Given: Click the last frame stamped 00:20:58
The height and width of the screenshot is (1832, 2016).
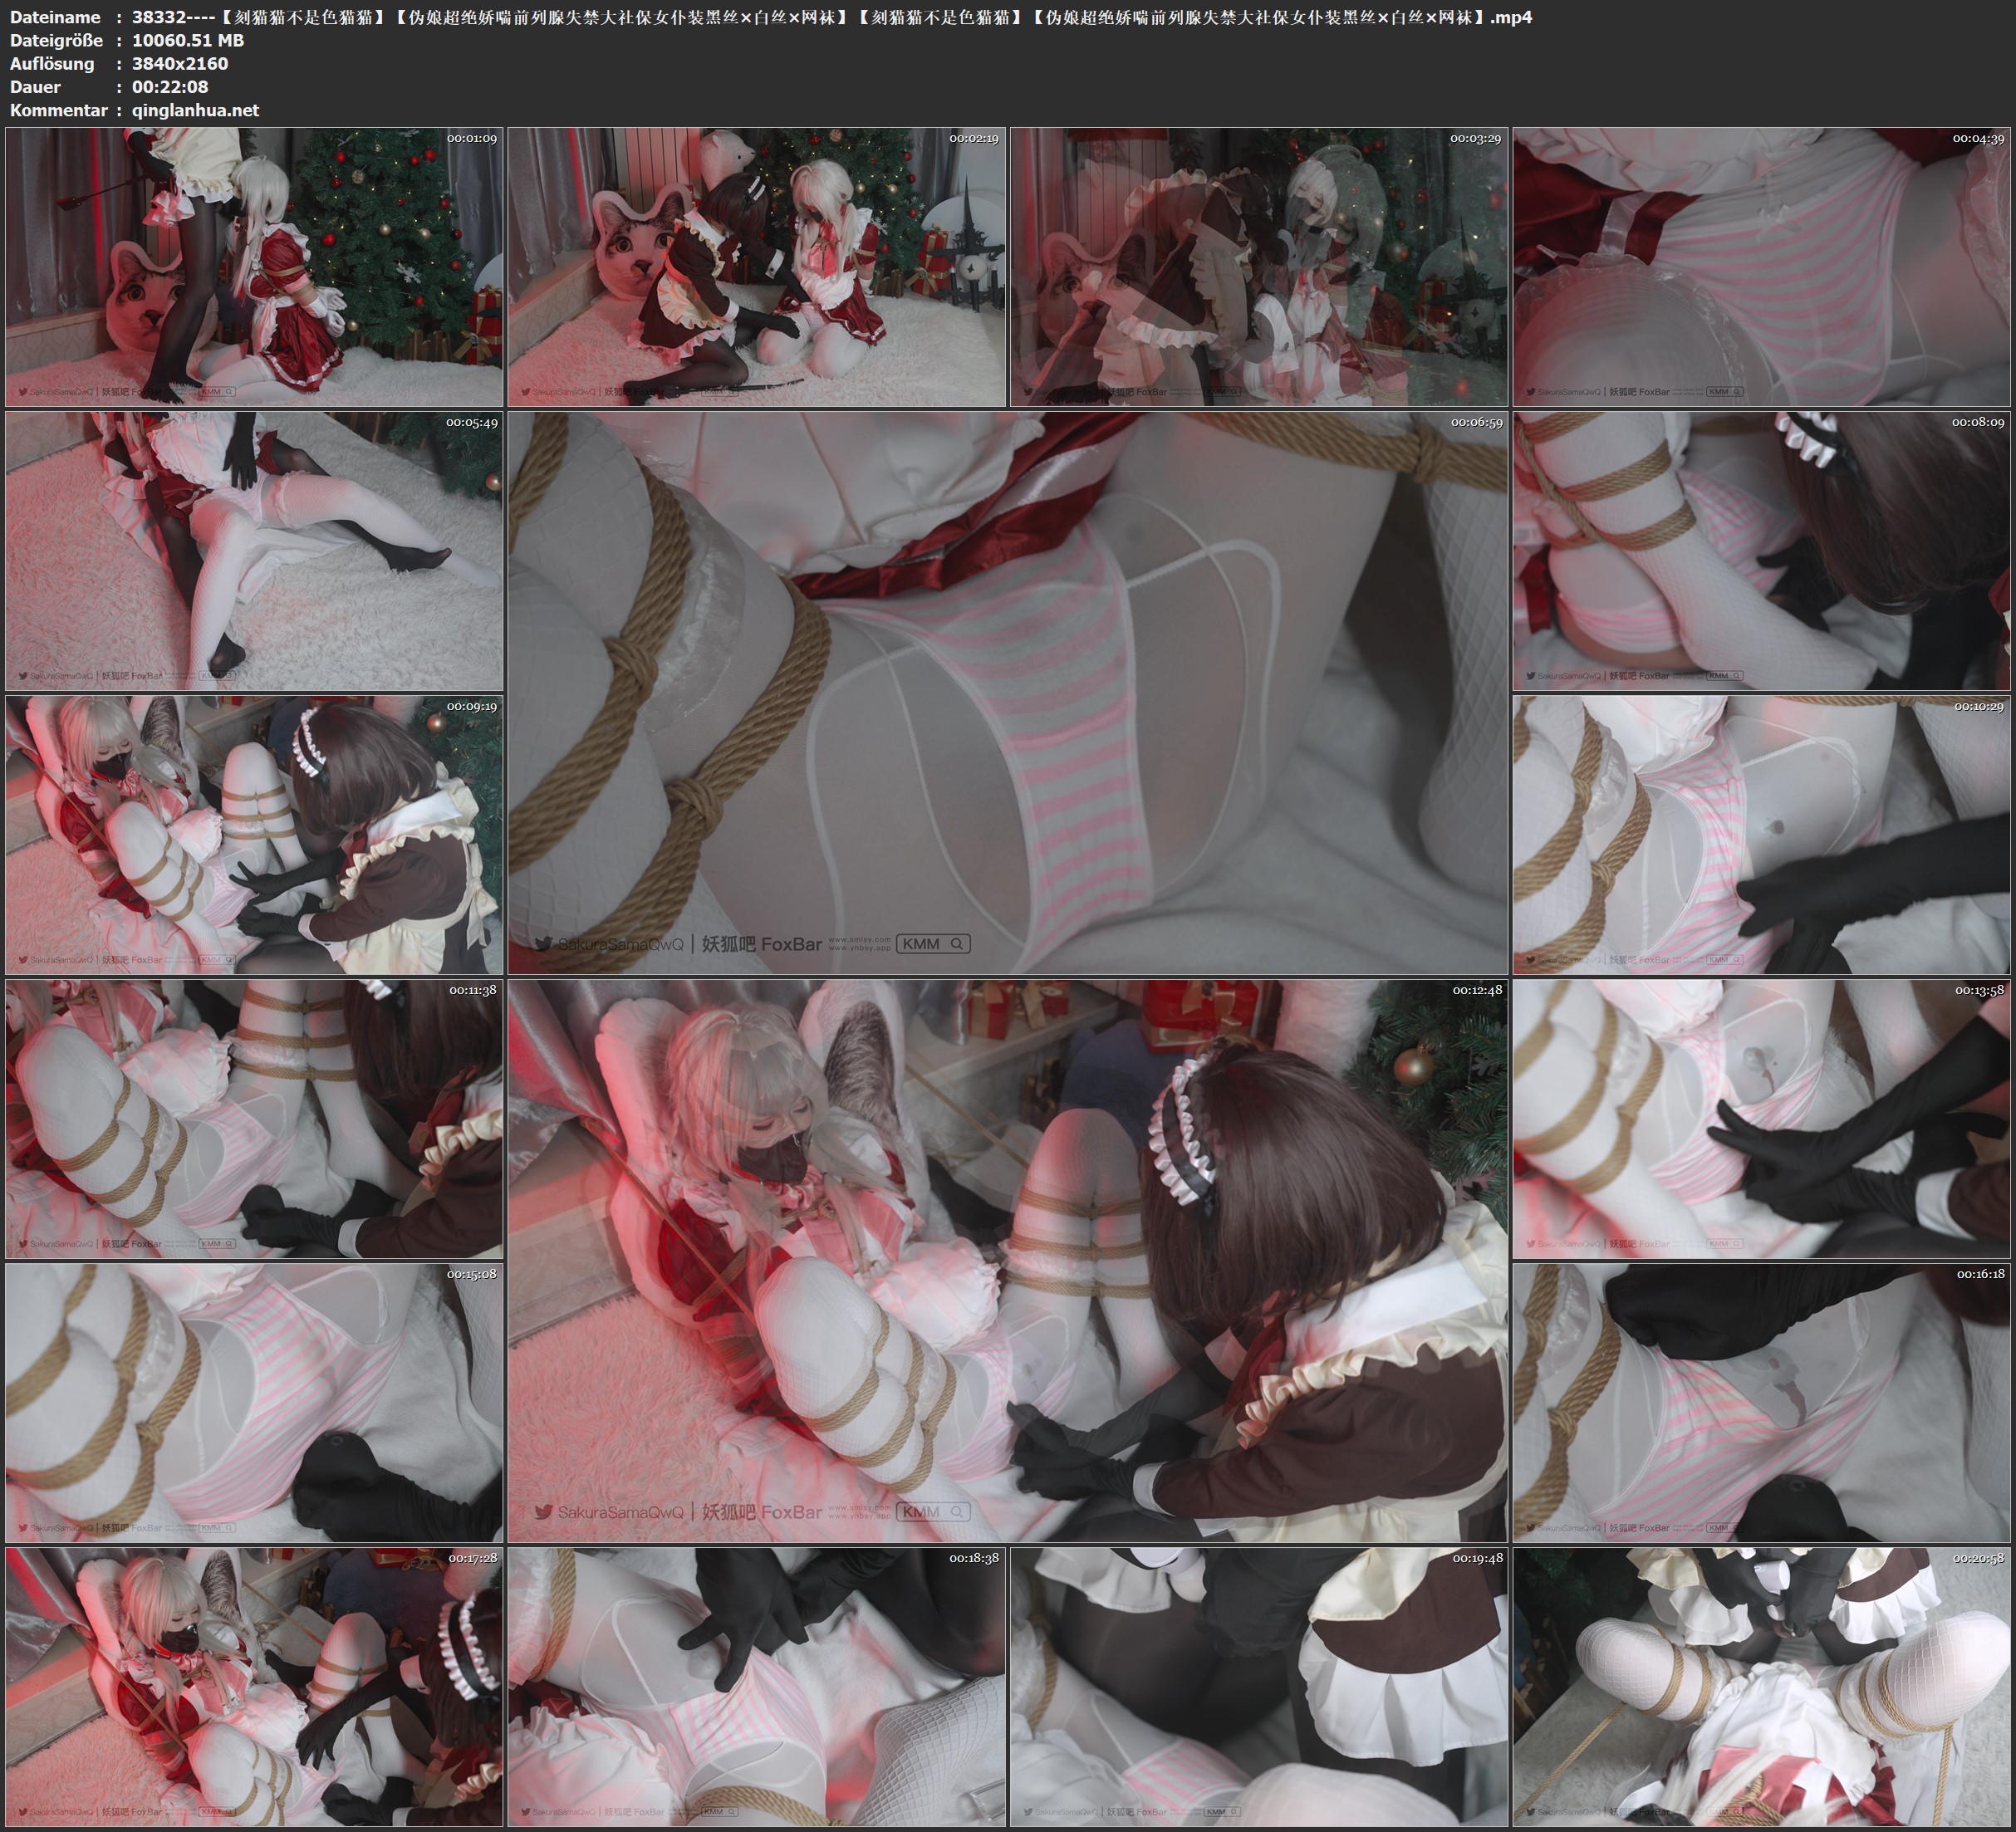Looking at the screenshot, I should point(1762,1687).
